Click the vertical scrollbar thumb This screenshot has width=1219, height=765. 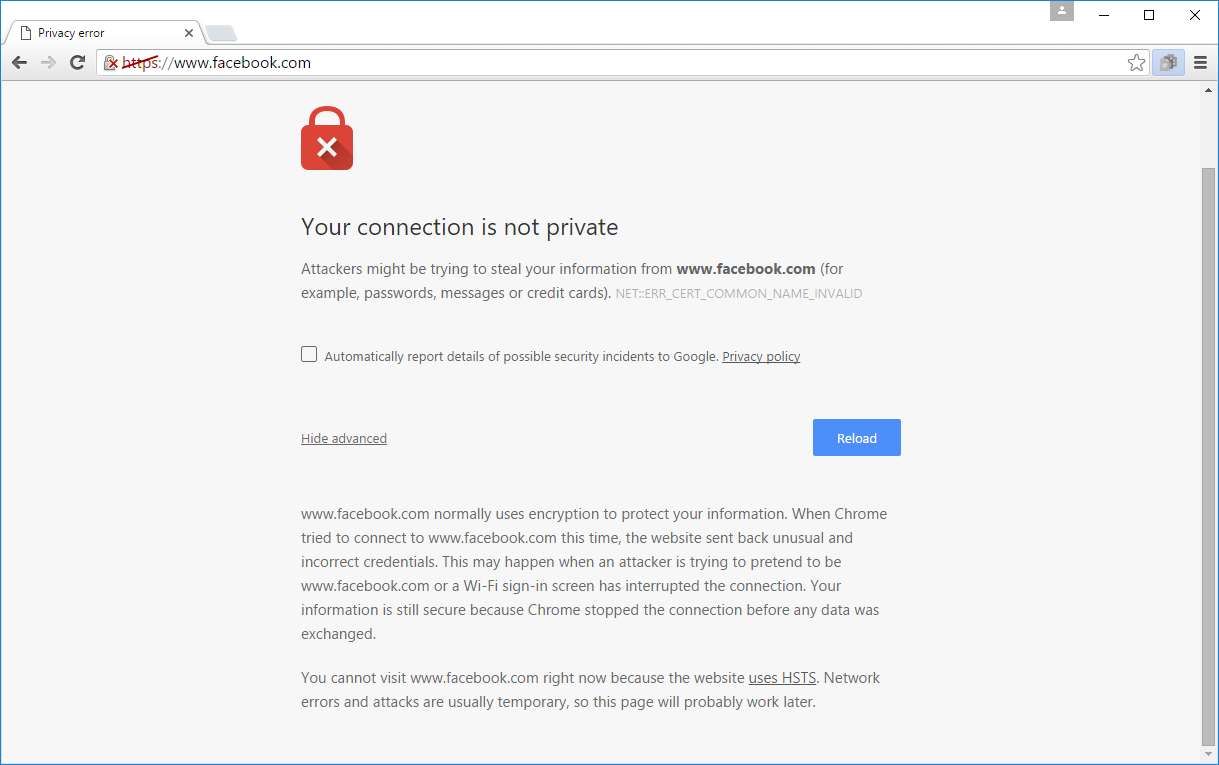[1208, 457]
